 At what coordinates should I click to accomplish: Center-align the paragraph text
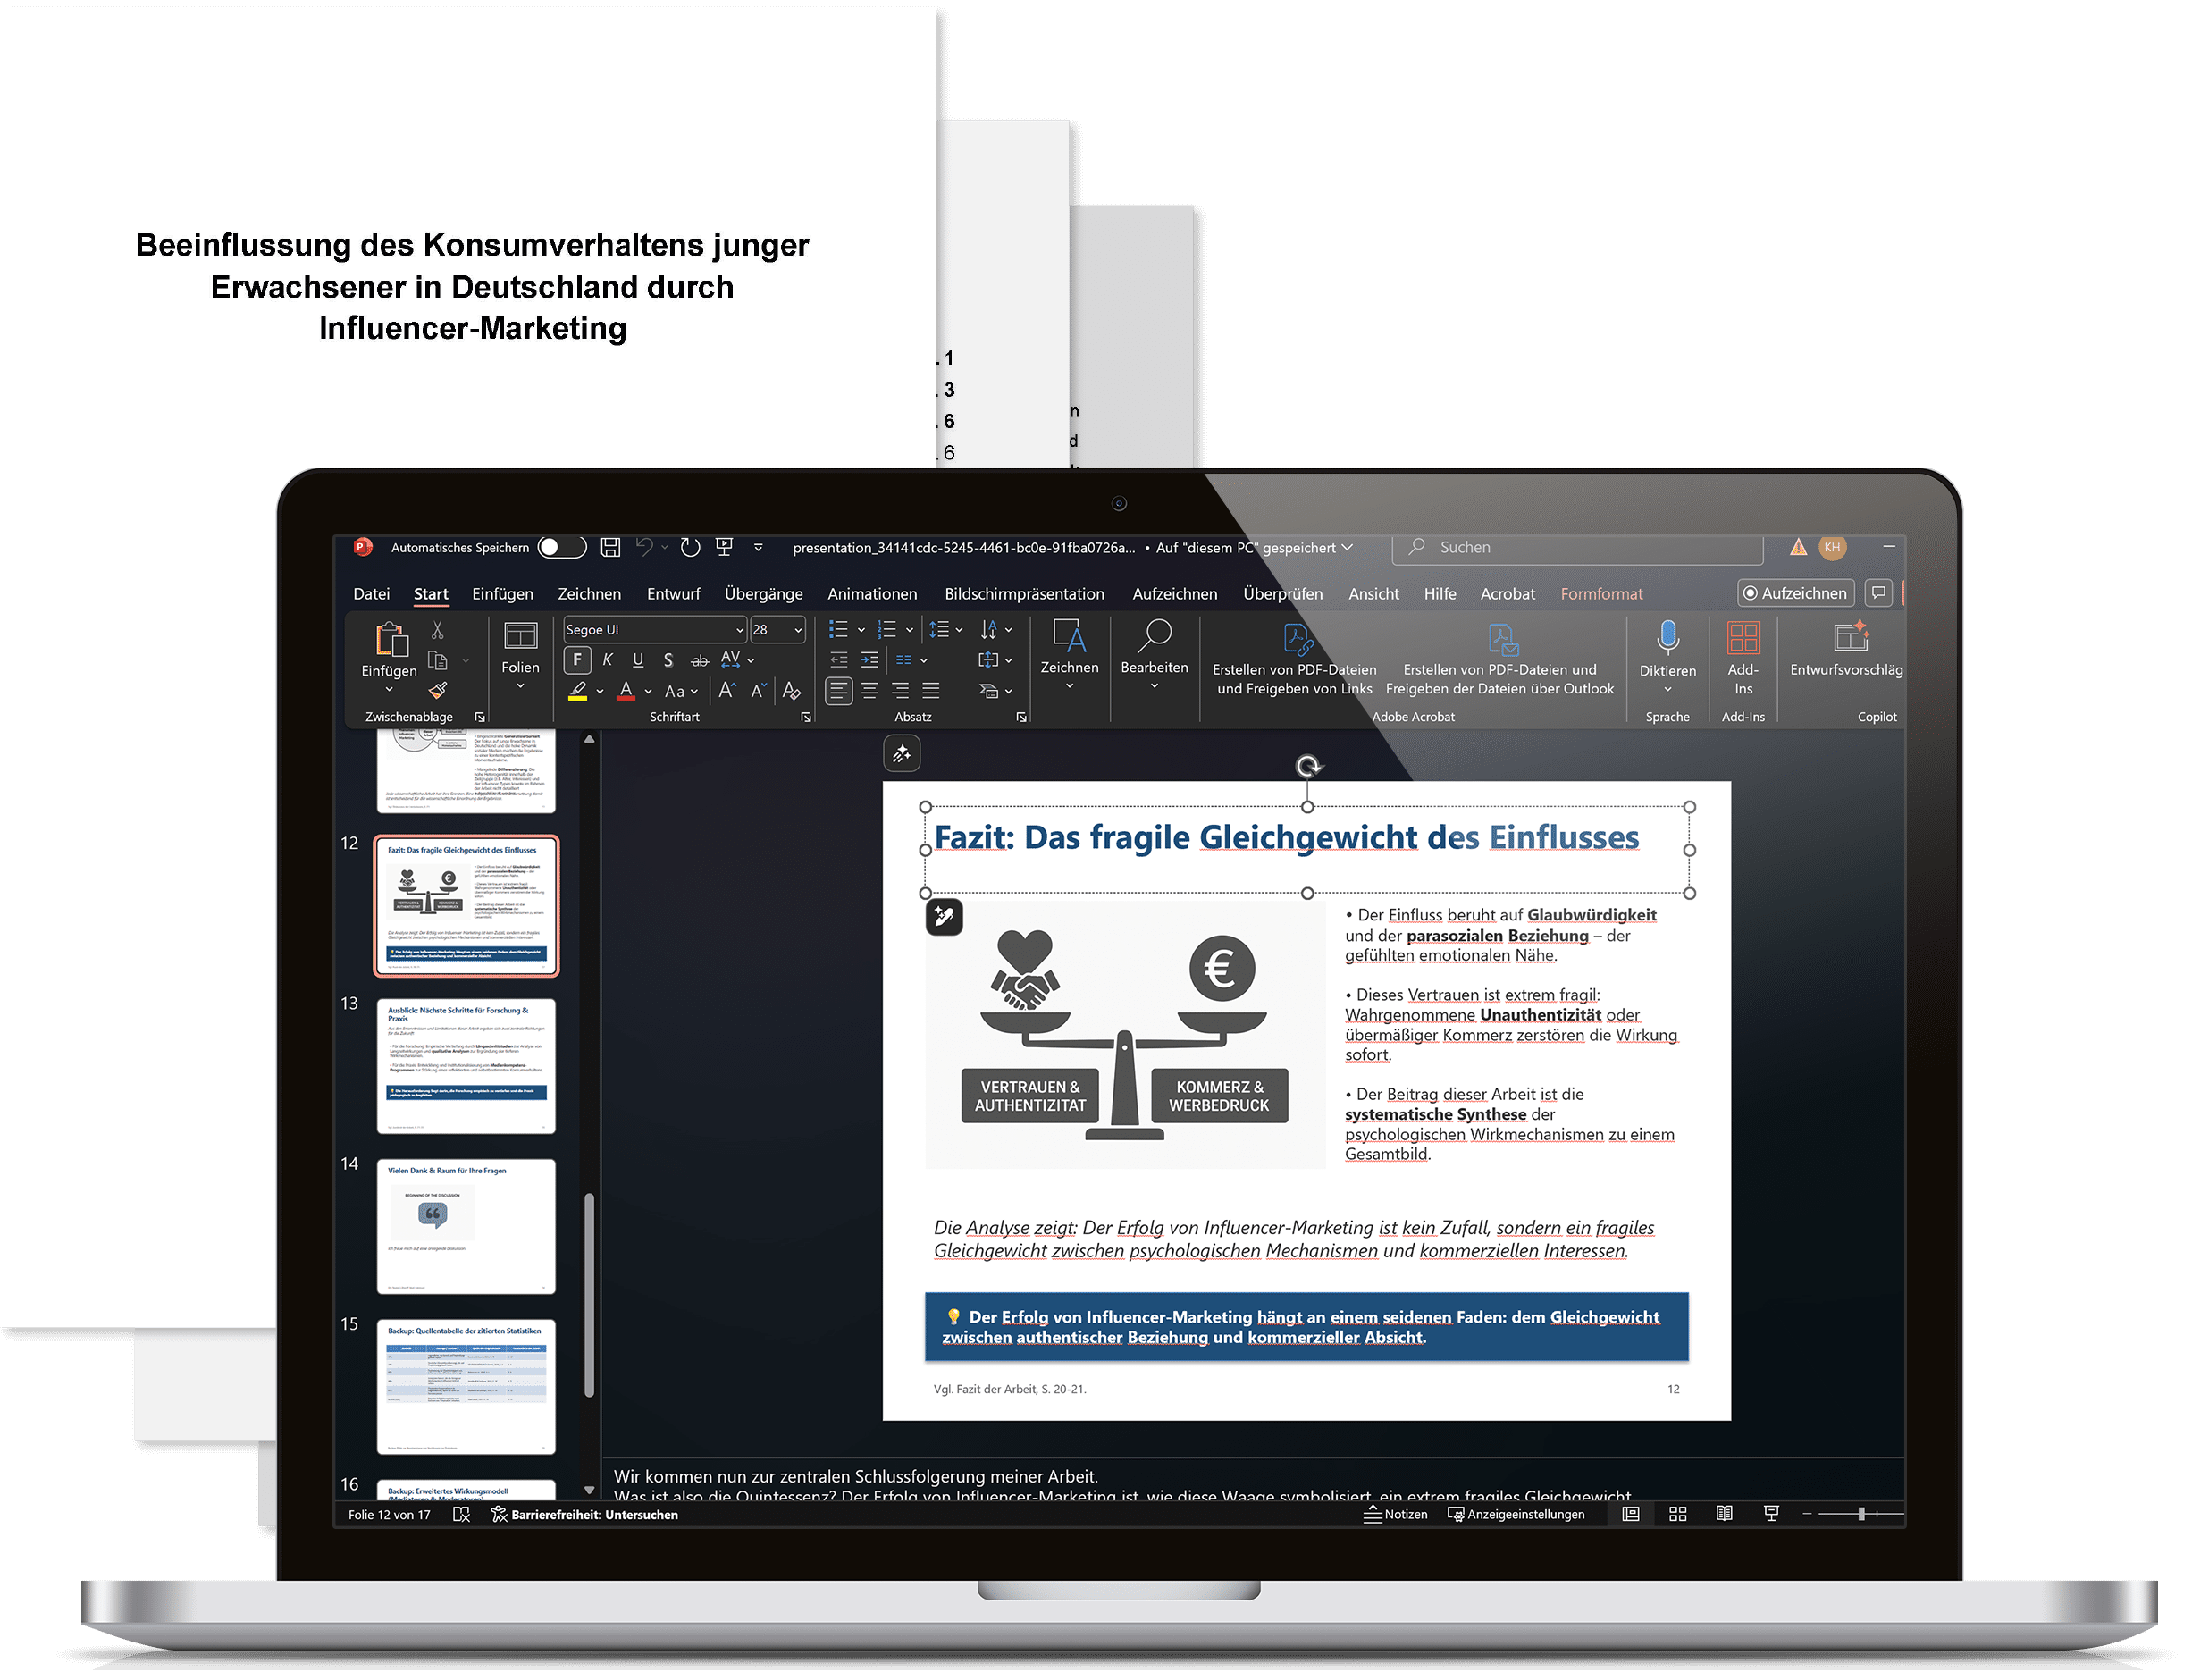(869, 690)
